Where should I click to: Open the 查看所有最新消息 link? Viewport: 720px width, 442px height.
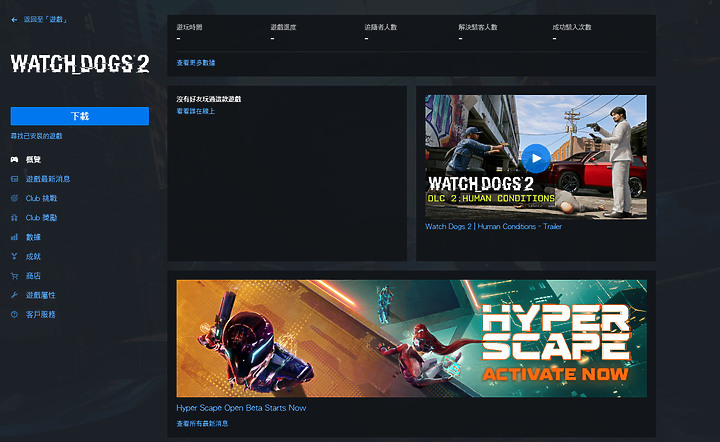(x=202, y=423)
